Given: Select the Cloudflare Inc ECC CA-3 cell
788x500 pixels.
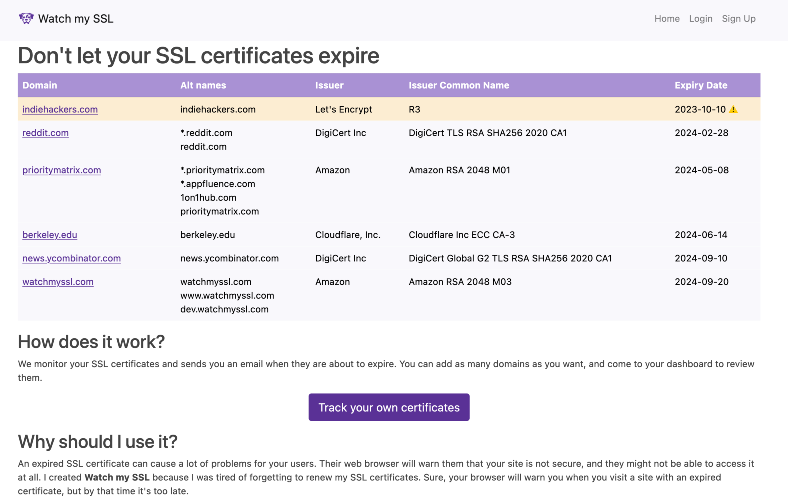Looking at the screenshot, I should [461, 235].
